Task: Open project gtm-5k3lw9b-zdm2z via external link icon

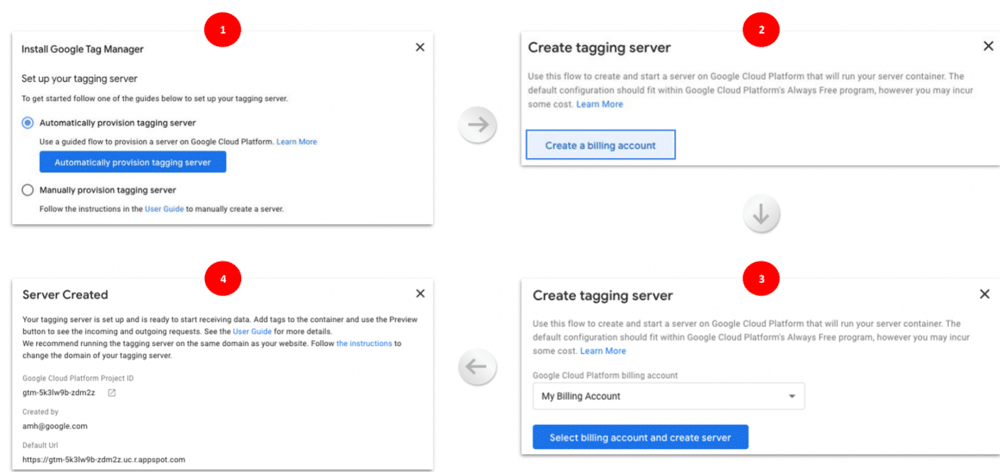Action: coord(112,393)
